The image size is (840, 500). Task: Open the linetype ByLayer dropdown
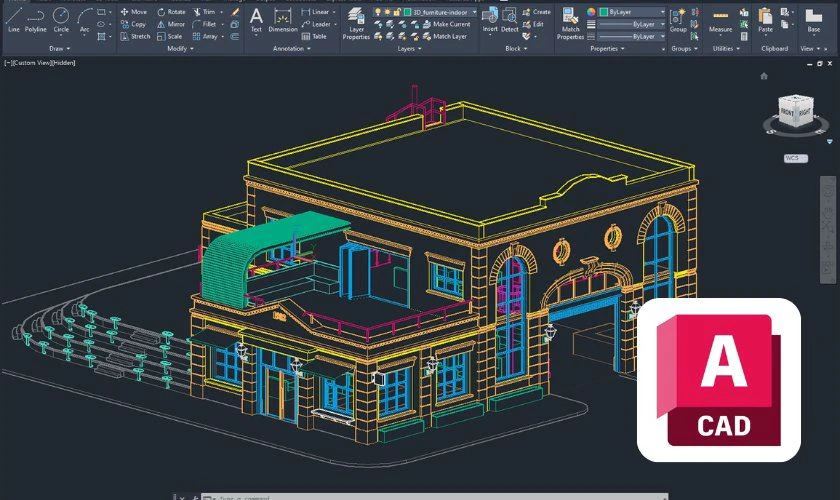point(632,36)
